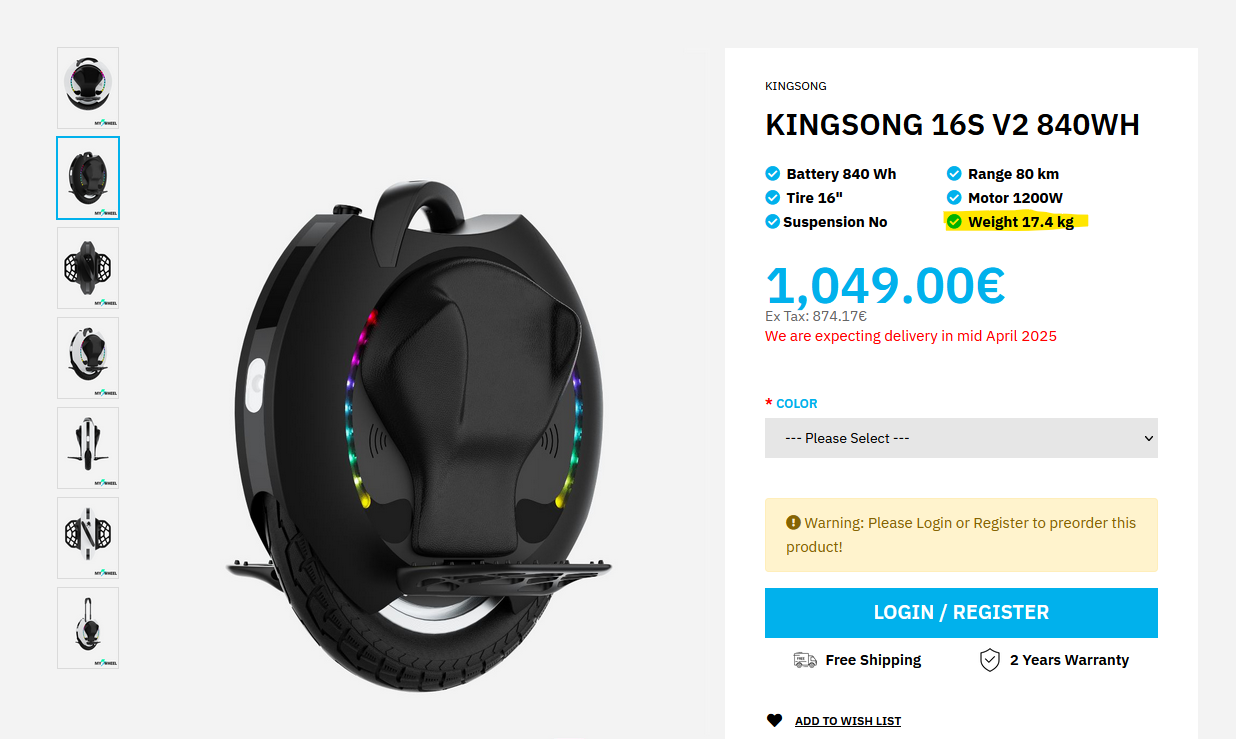
Task: Select the thumbnail with extended trolley handle
Action: 88,628
